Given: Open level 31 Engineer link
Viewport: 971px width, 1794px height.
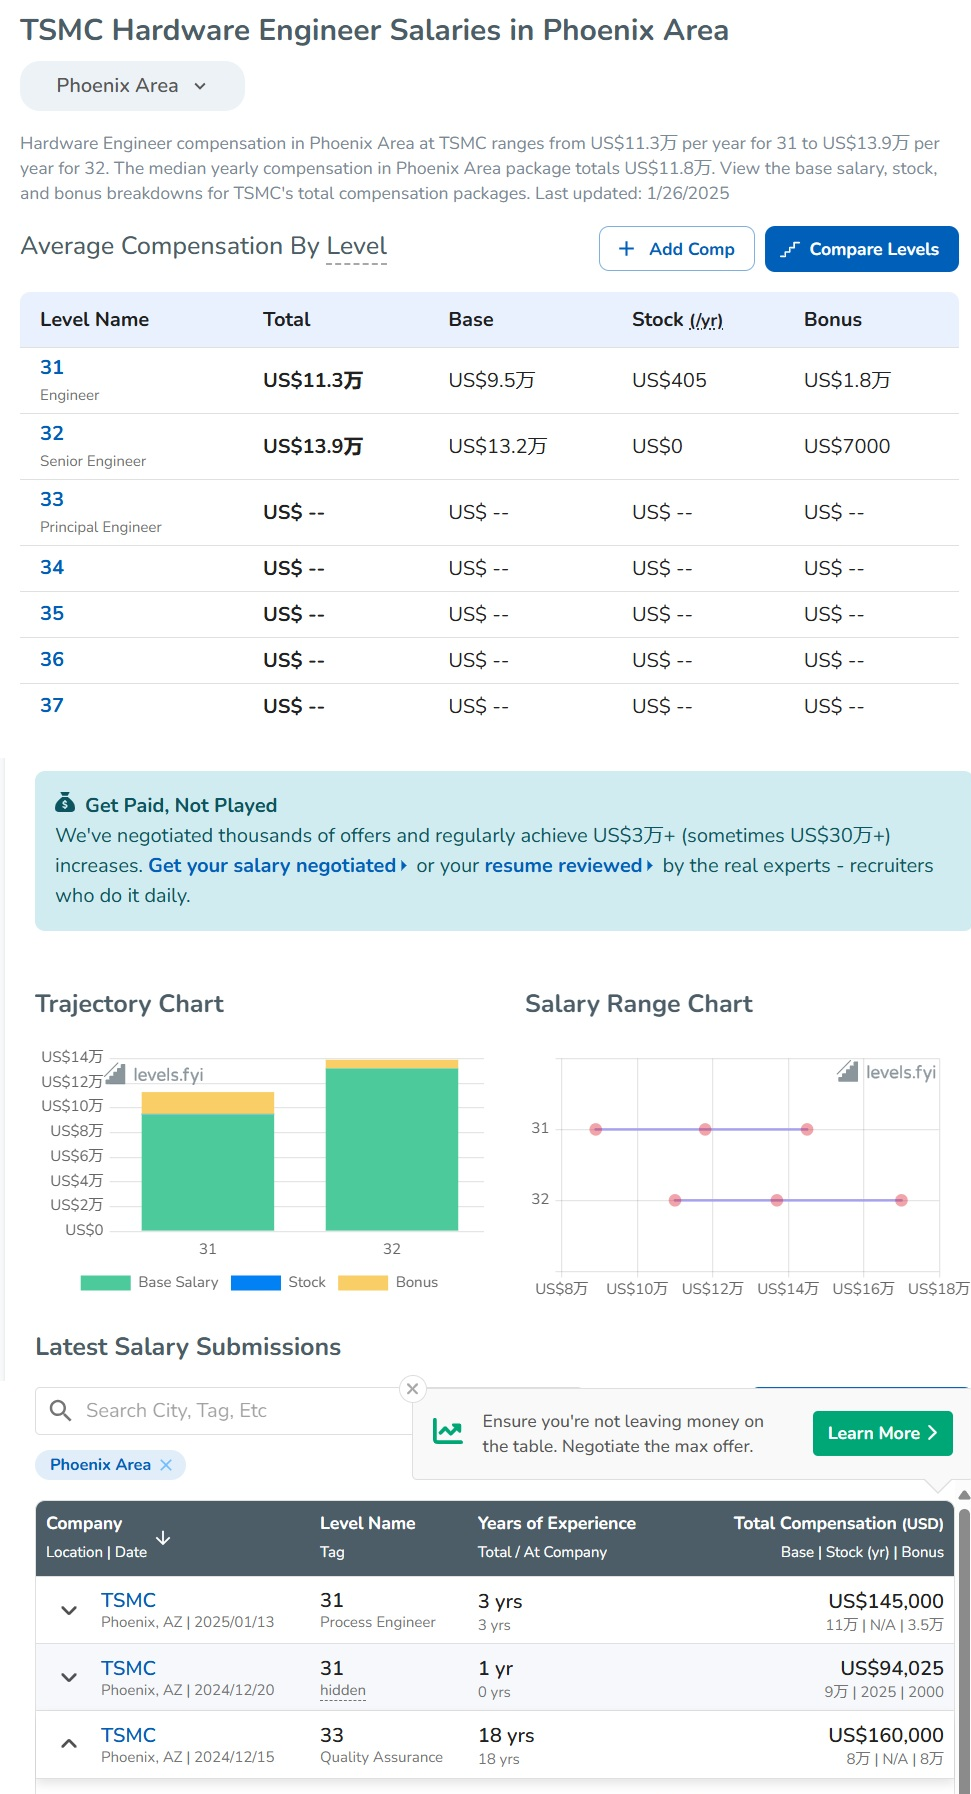Looking at the screenshot, I should tap(52, 367).
